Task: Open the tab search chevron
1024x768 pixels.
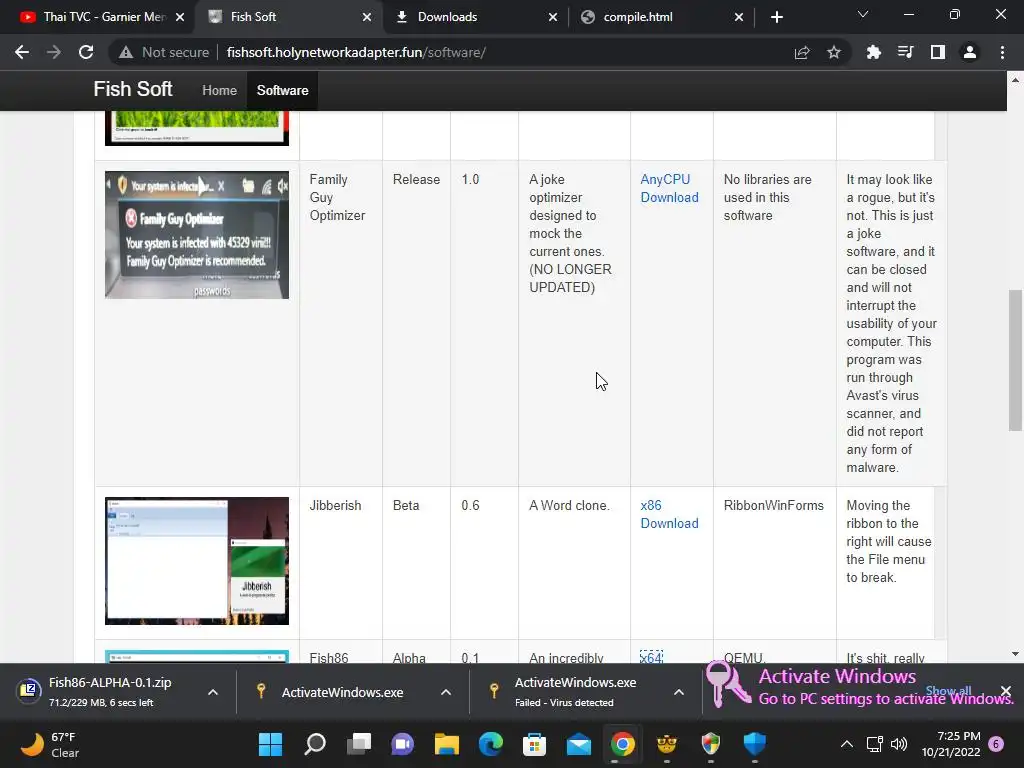Action: pyautogui.click(x=863, y=14)
